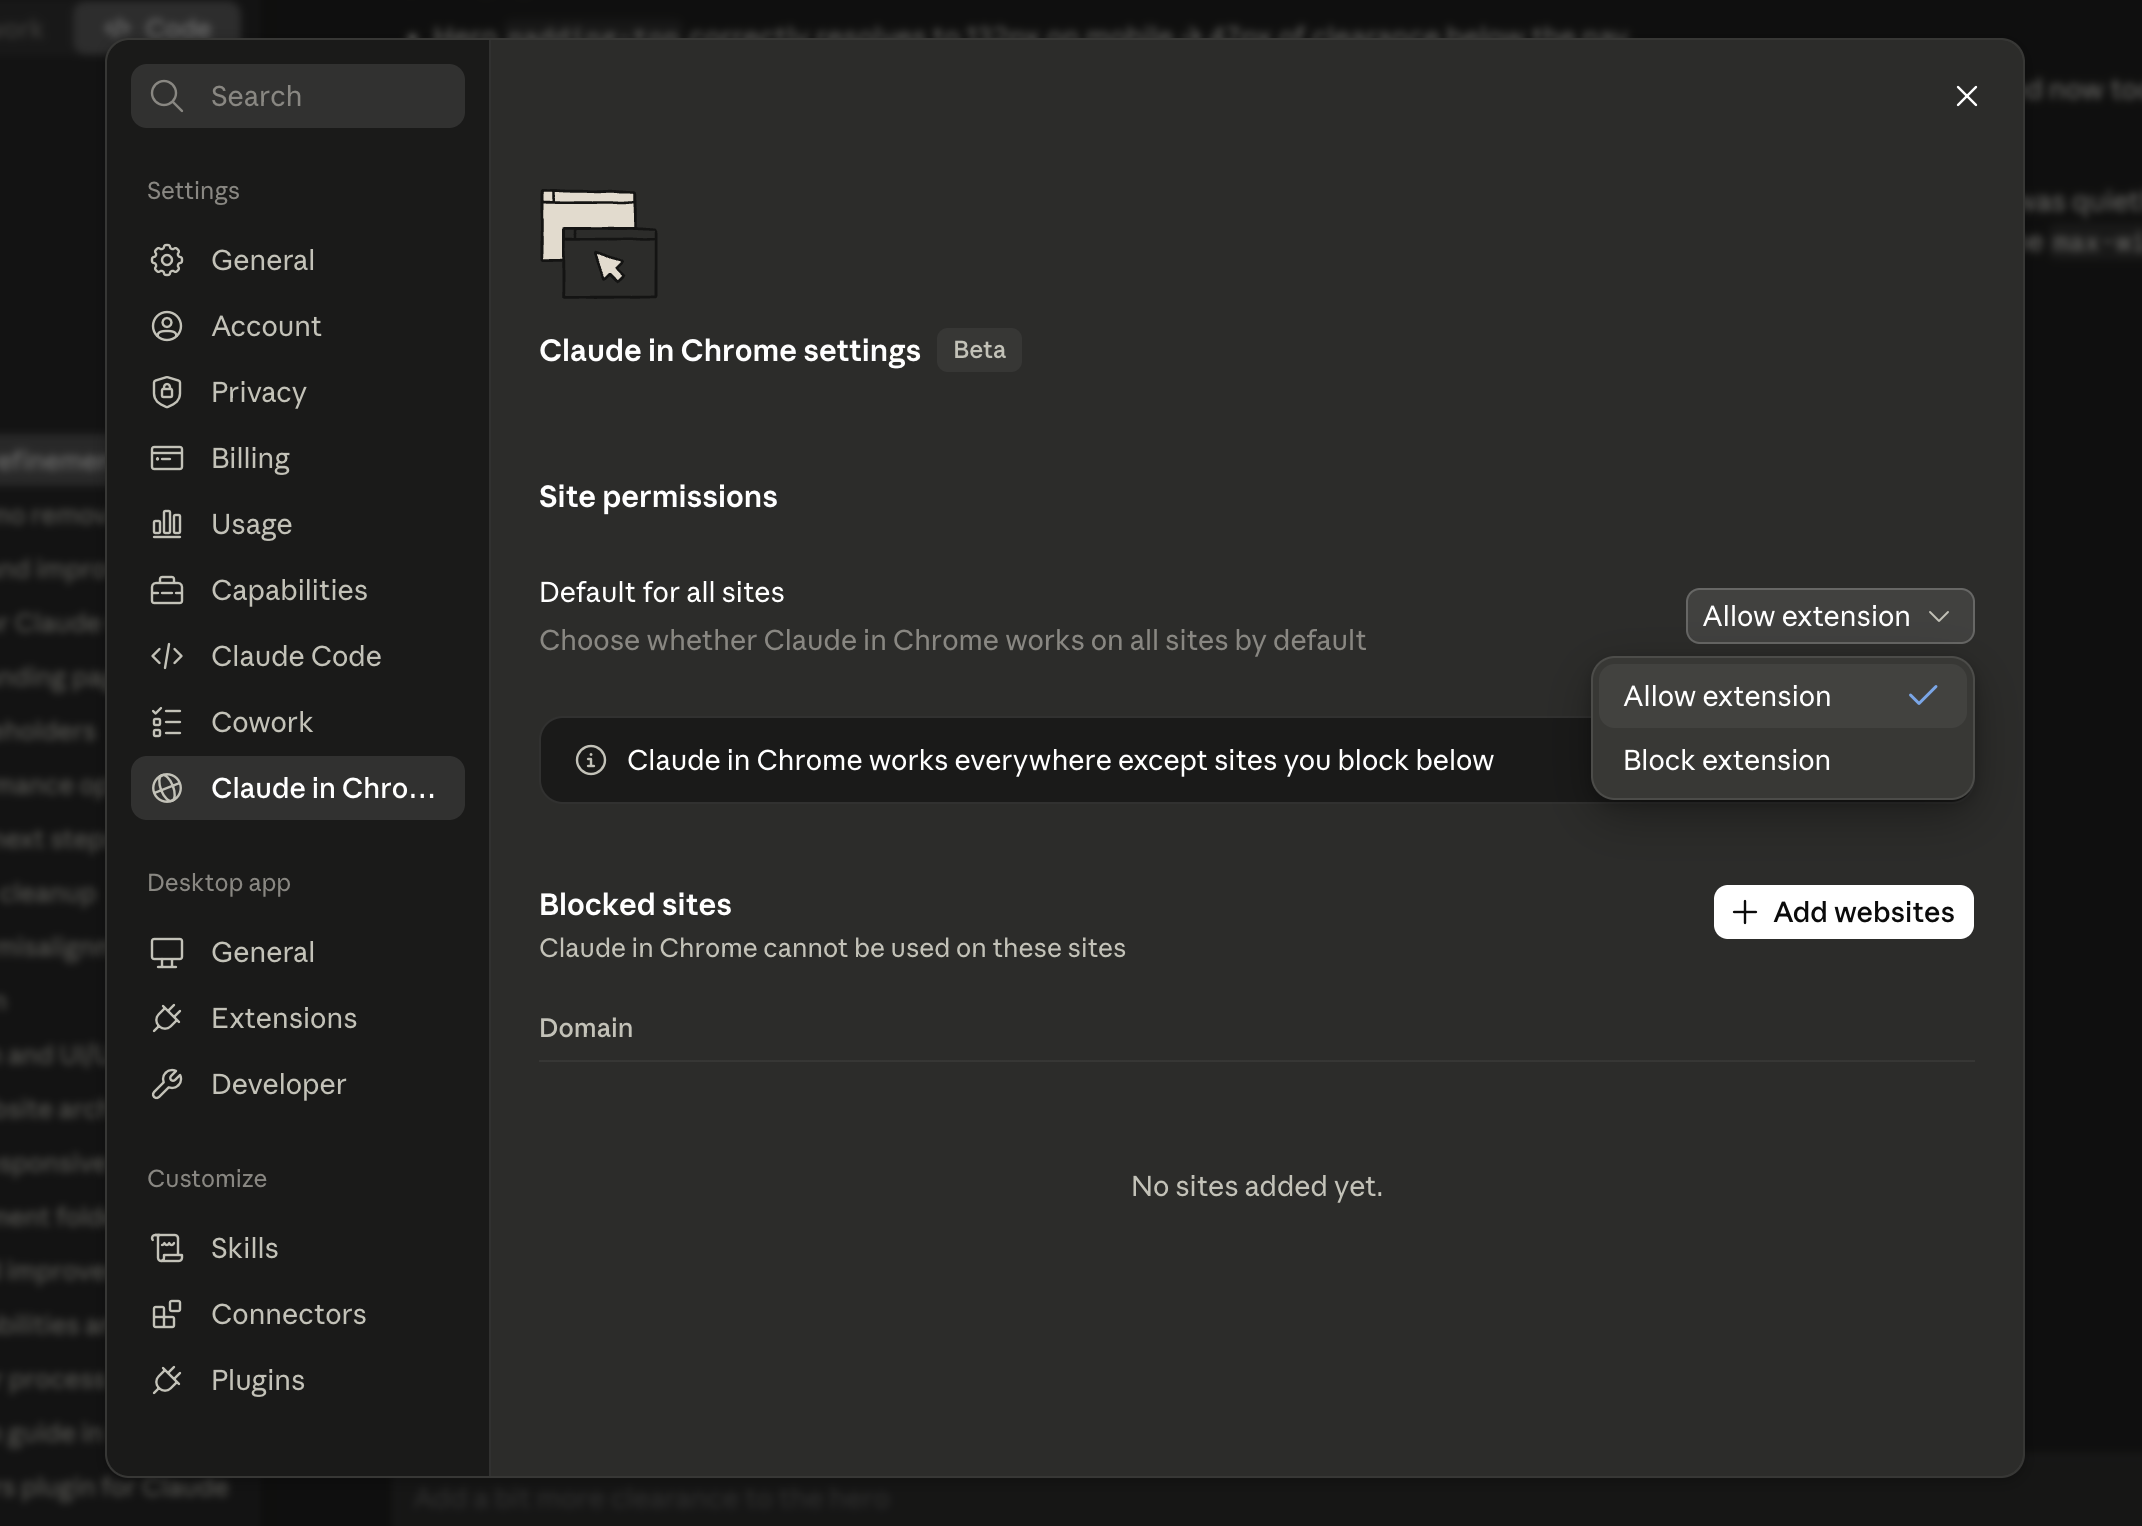Click the Usage bar chart icon
This screenshot has width=2142, height=1526.
(x=167, y=524)
